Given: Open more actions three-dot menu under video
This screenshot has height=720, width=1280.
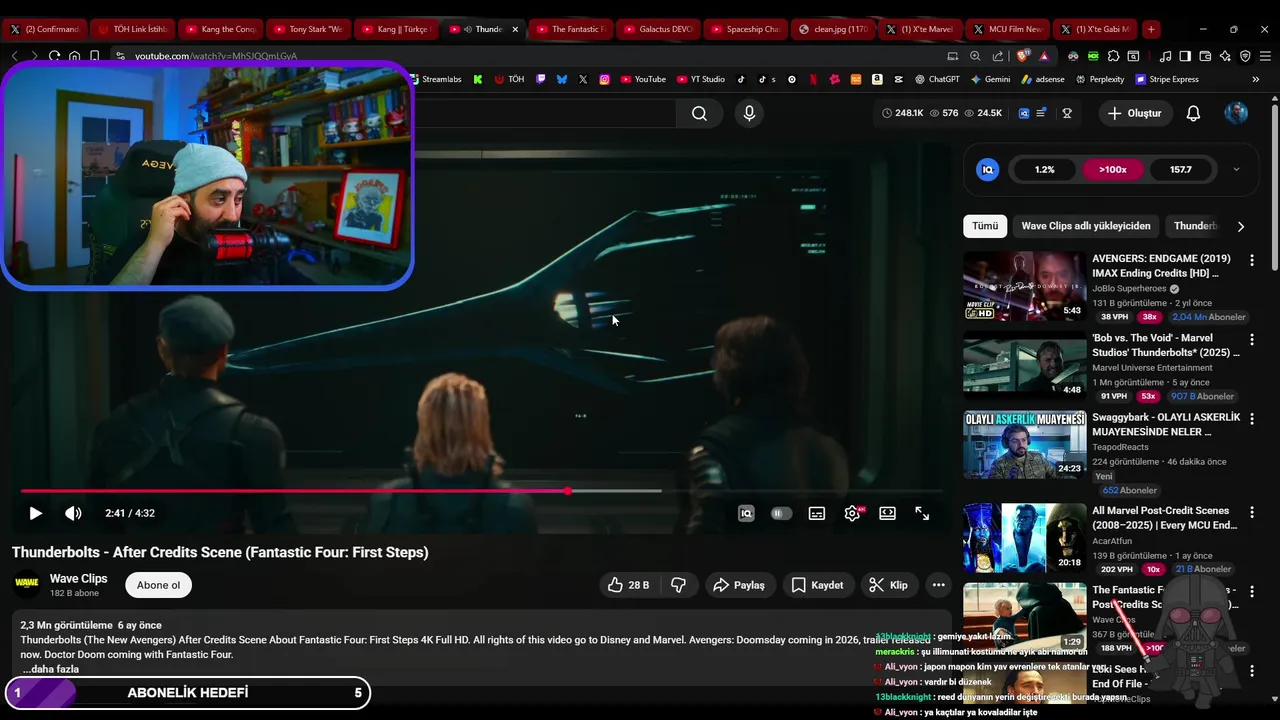Looking at the screenshot, I should pyautogui.click(x=938, y=585).
